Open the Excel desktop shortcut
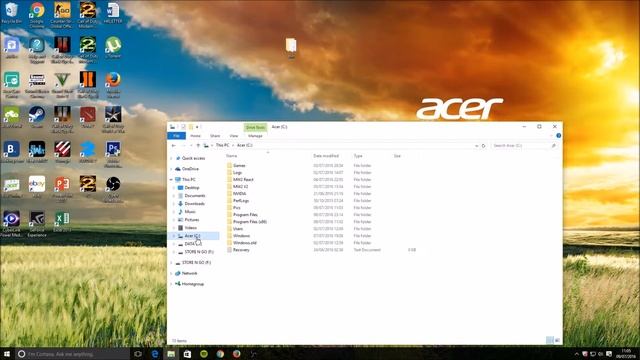Viewport: 640px width, 360px height. (62, 222)
